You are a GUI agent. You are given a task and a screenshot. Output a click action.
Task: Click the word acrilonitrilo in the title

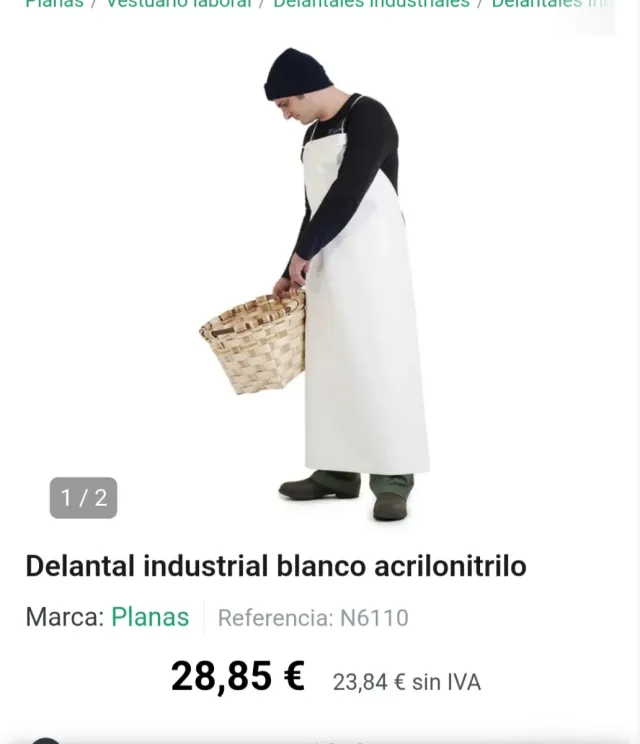(x=450, y=566)
